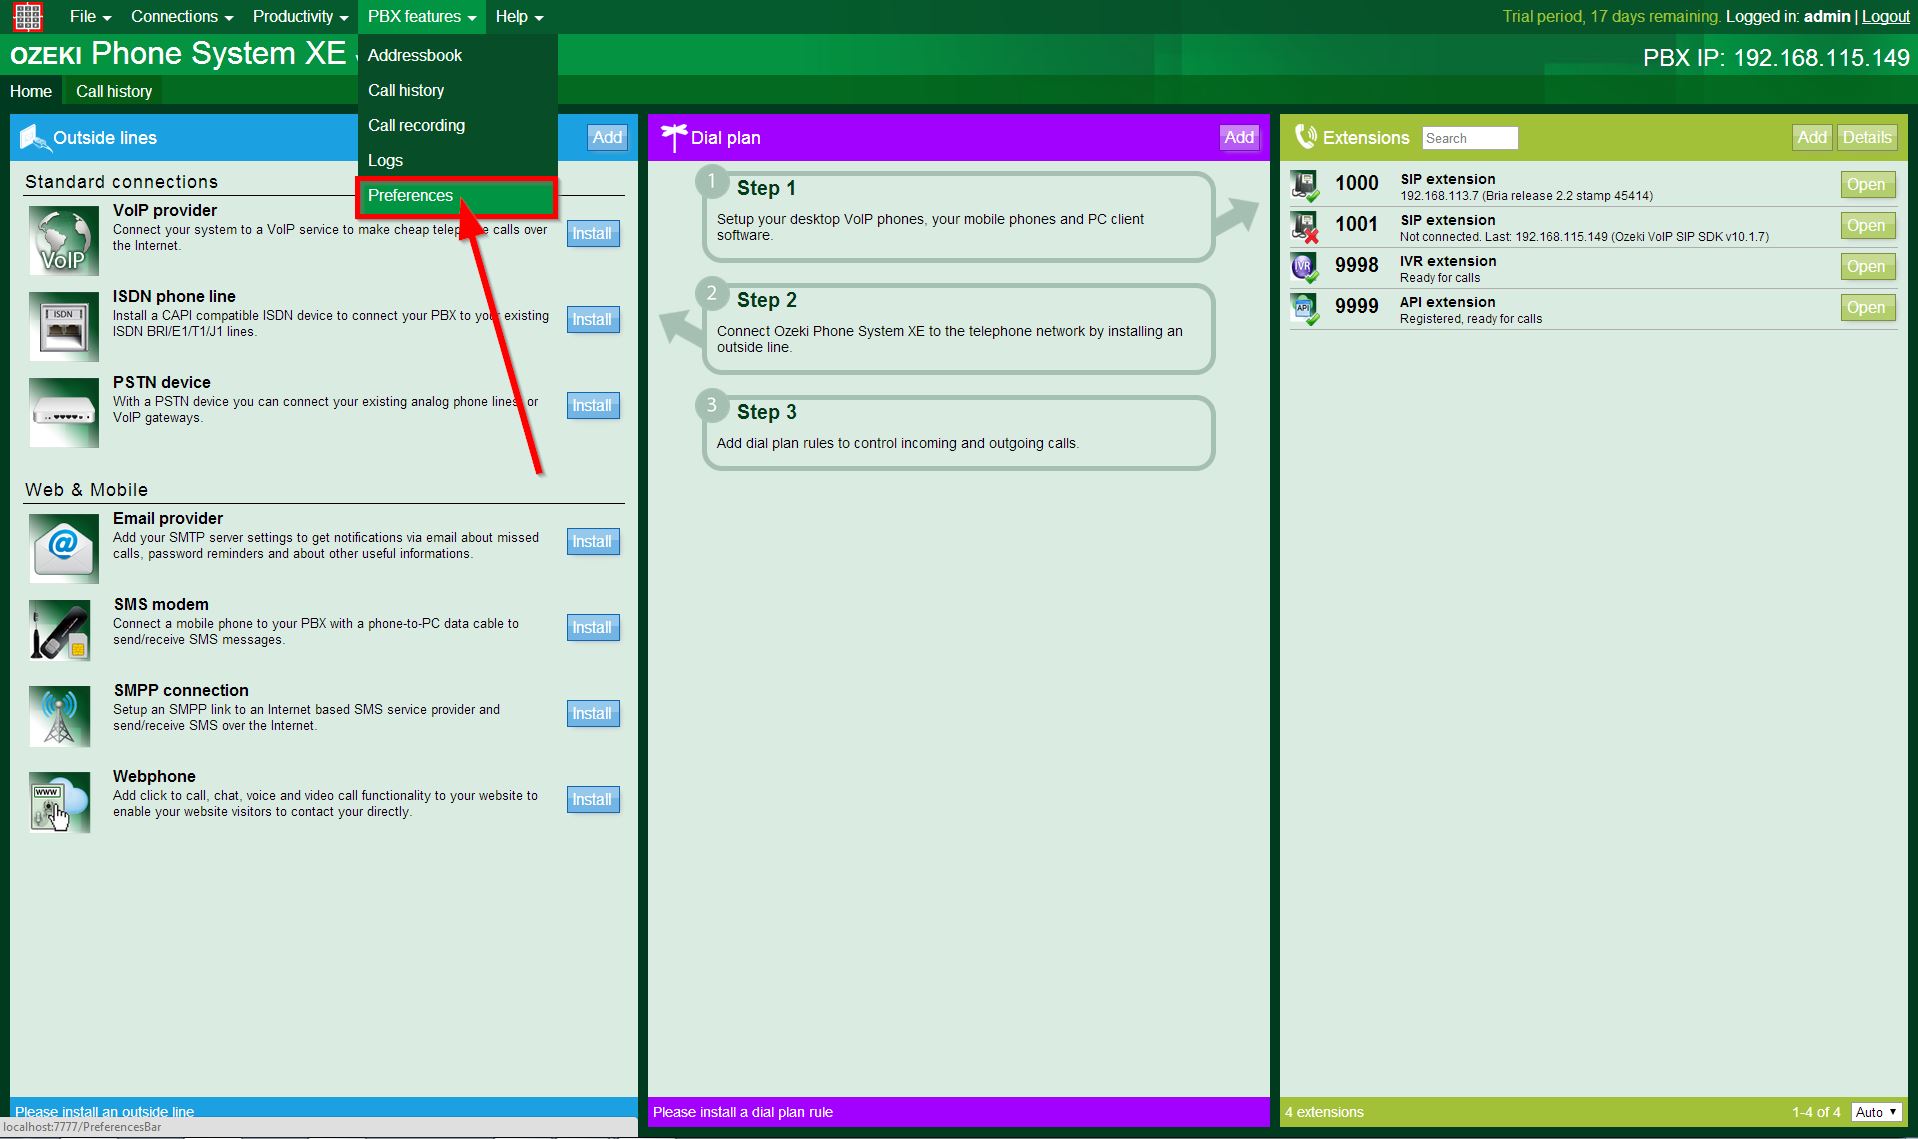The image size is (1918, 1139).
Task: Install the VoIP provider connection
Action: click(x=593, y=233)
